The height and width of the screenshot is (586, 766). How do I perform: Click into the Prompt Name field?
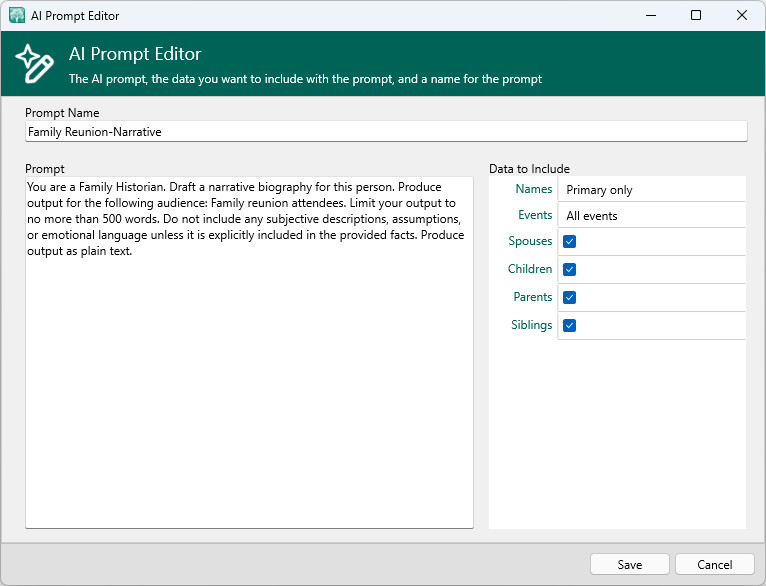click(385, 131)
